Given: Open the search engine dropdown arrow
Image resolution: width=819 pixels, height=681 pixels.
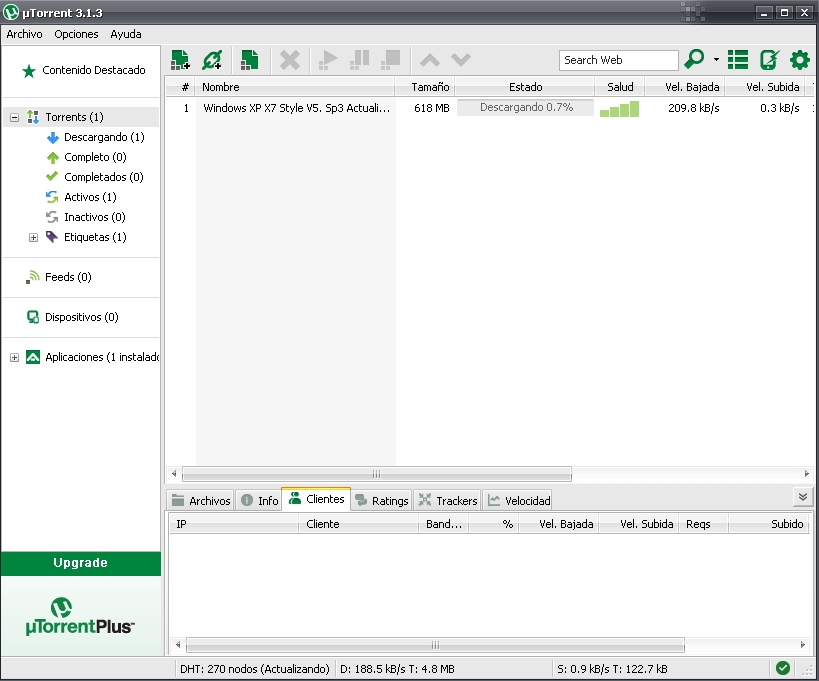Looking at the screenshot, I should 716,60.
